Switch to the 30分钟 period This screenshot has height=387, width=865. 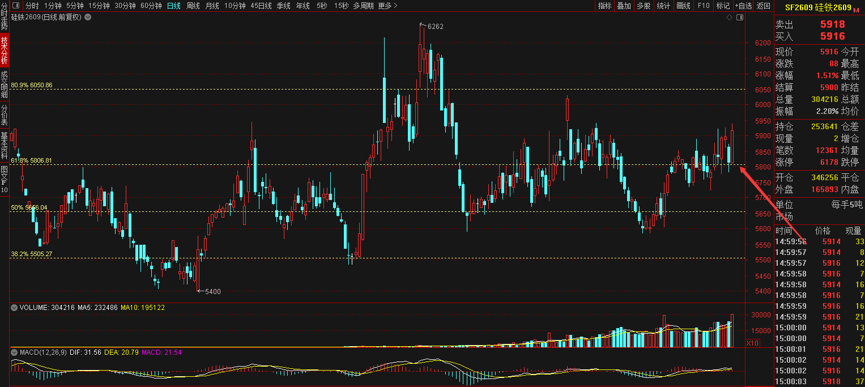125,6
